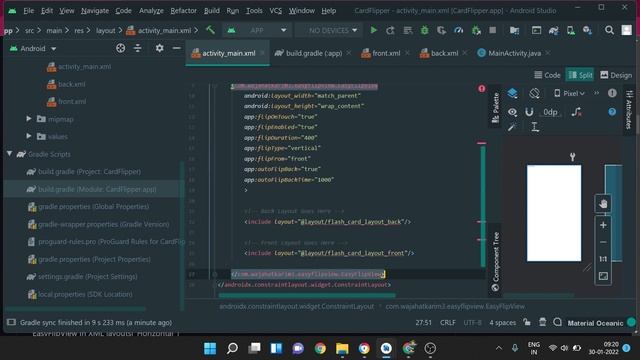Screen dimensions: 640x360
Task: Open the Android project view dropdown
Action: click(x=33, y=49)
